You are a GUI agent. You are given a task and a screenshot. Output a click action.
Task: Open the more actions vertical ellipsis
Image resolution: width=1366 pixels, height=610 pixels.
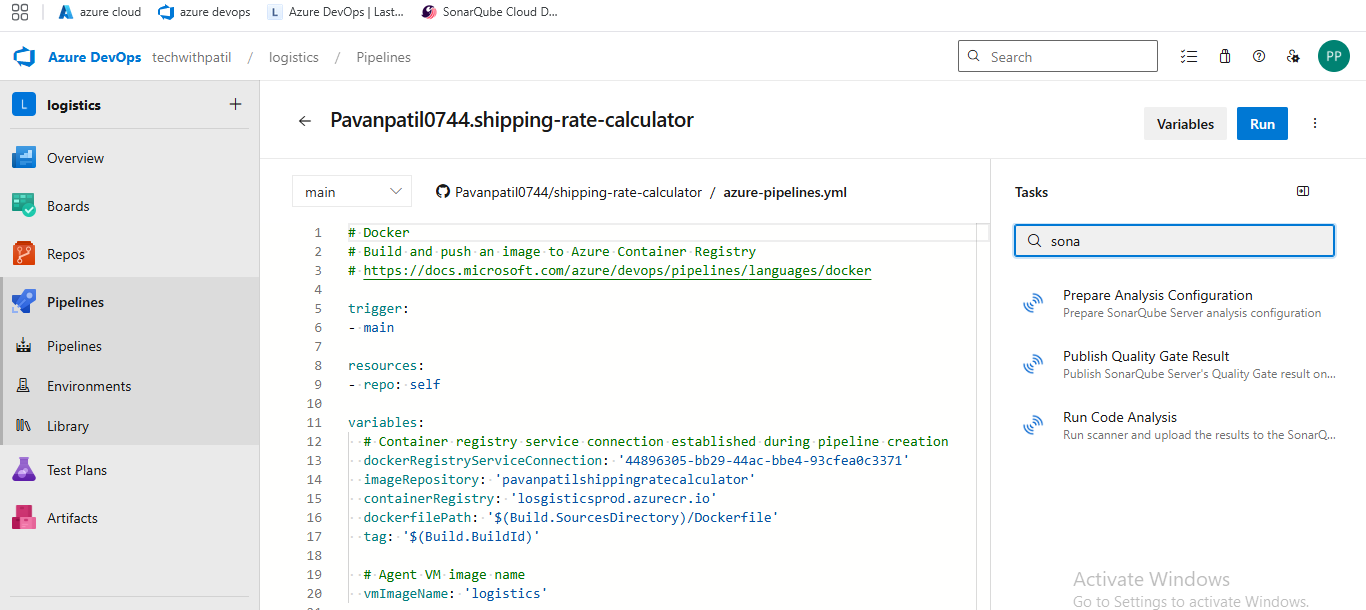click(1315, 124)
